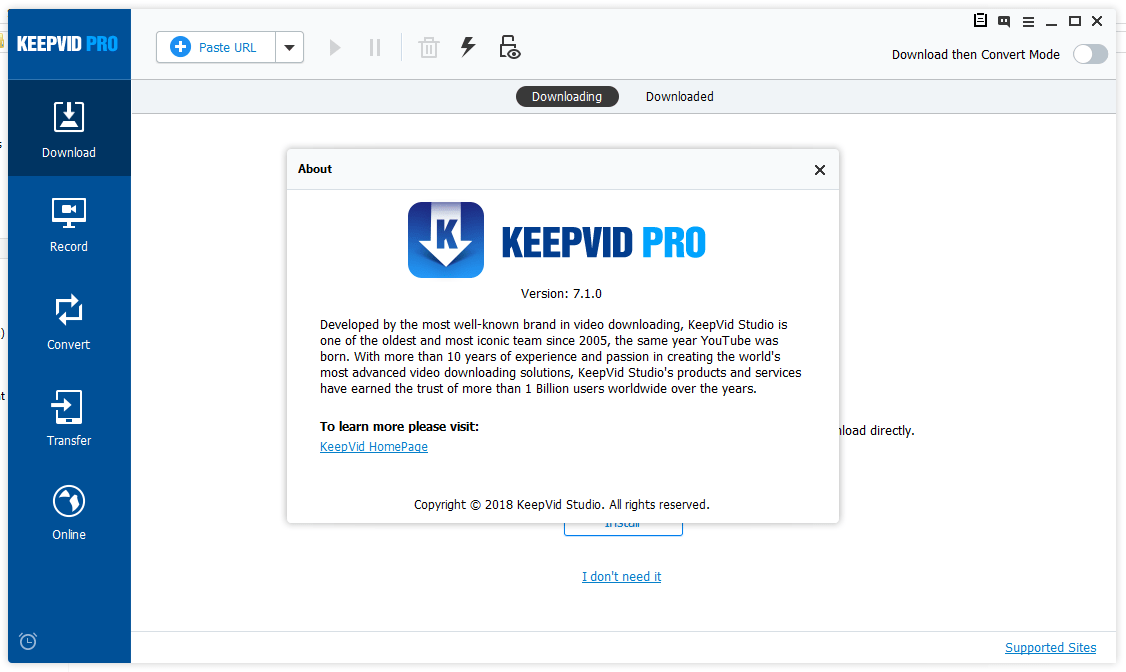Switch to the Downloaded tab
Viewport: 1126px width, 672px height.
pyautogui.click(x=679, y=96)
